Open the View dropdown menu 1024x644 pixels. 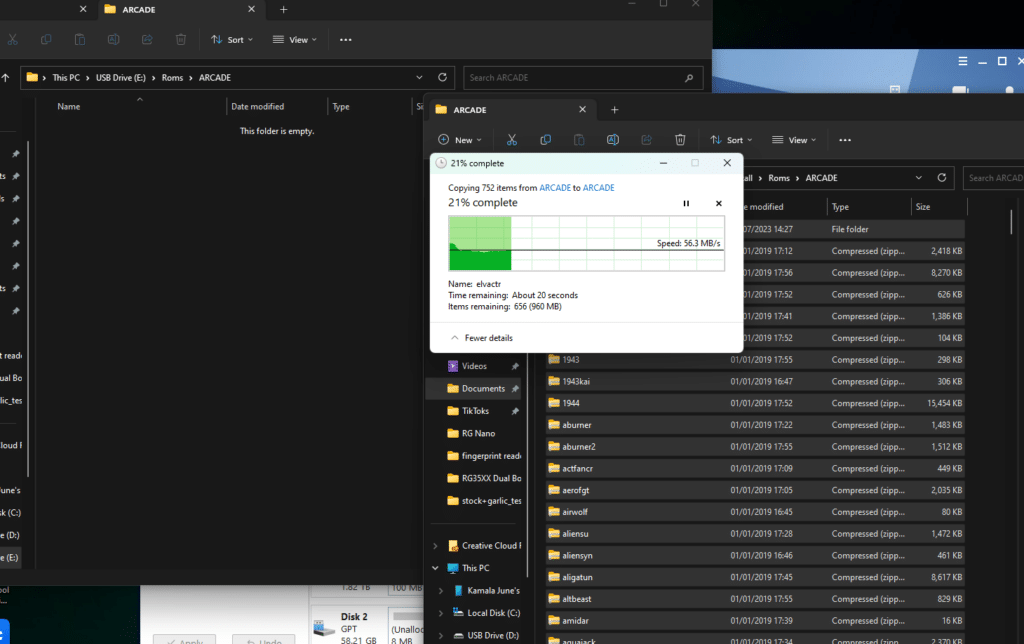click(793, 139)
